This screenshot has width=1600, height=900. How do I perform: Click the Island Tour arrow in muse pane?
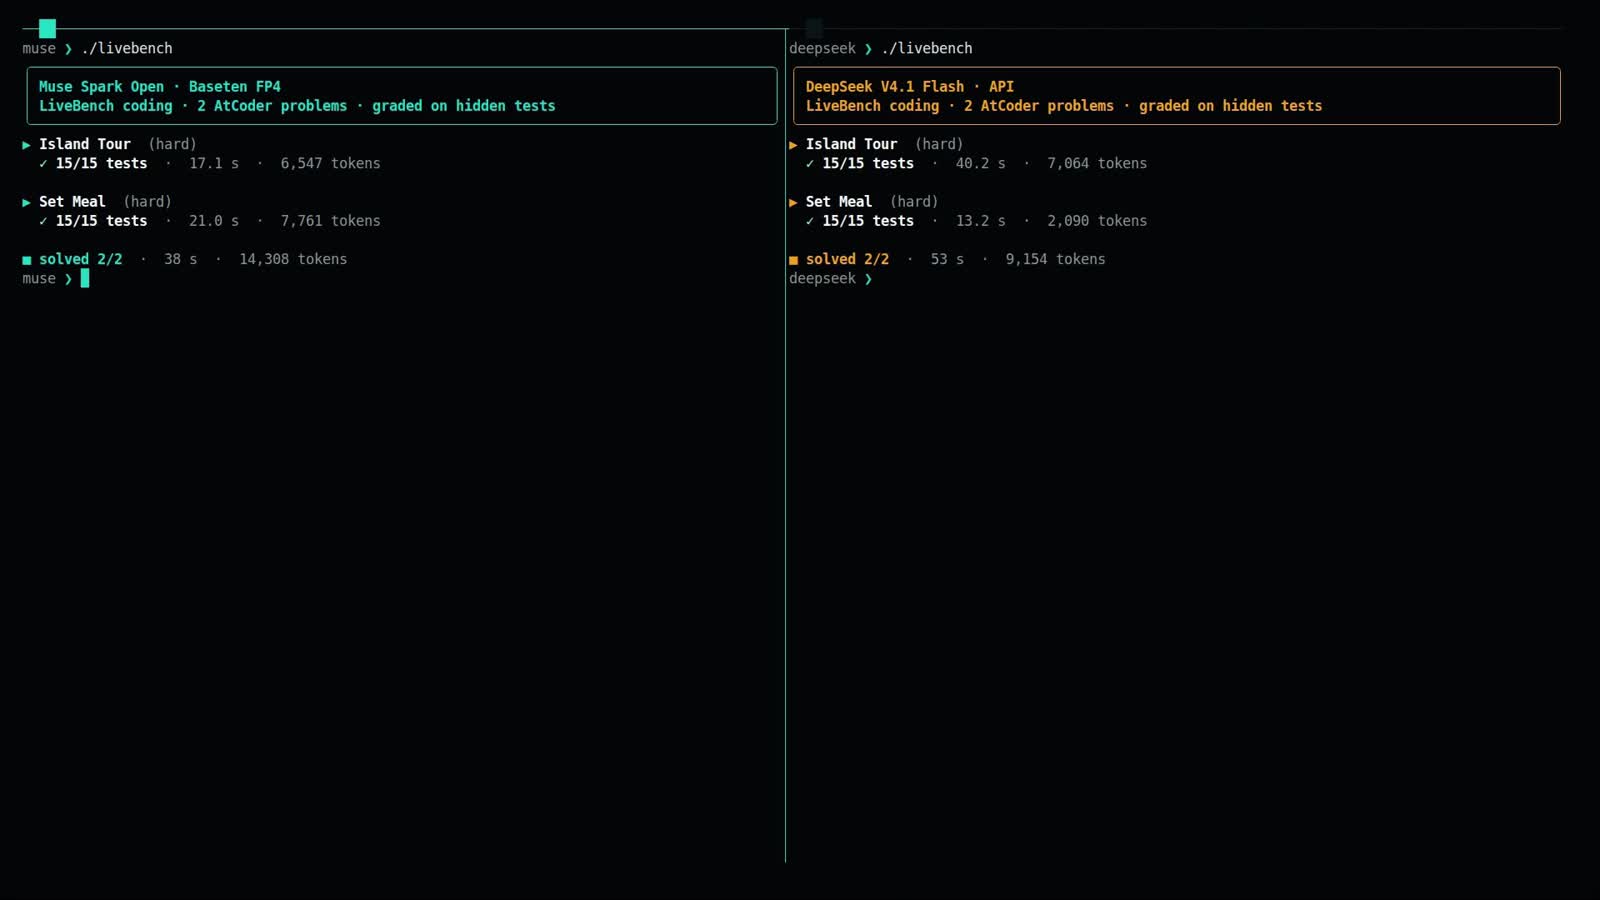(x=26, y=145)
